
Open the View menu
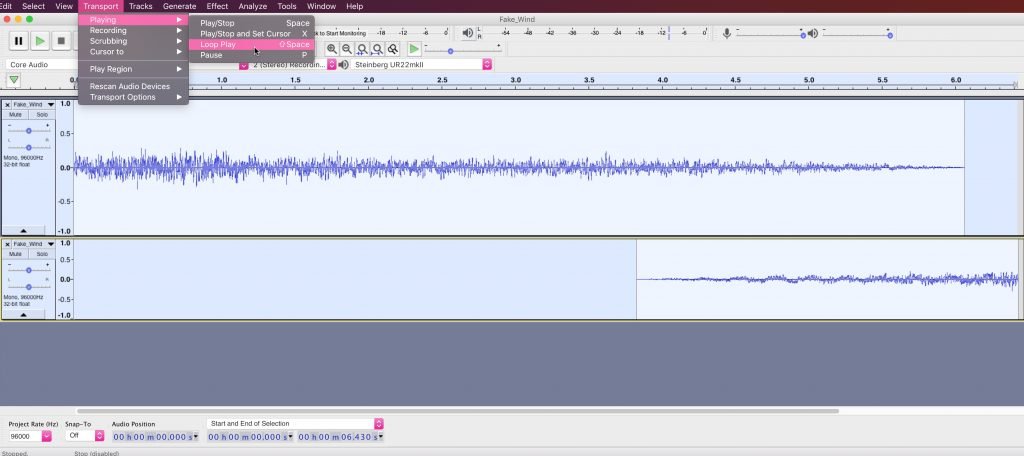pos(64,6)
